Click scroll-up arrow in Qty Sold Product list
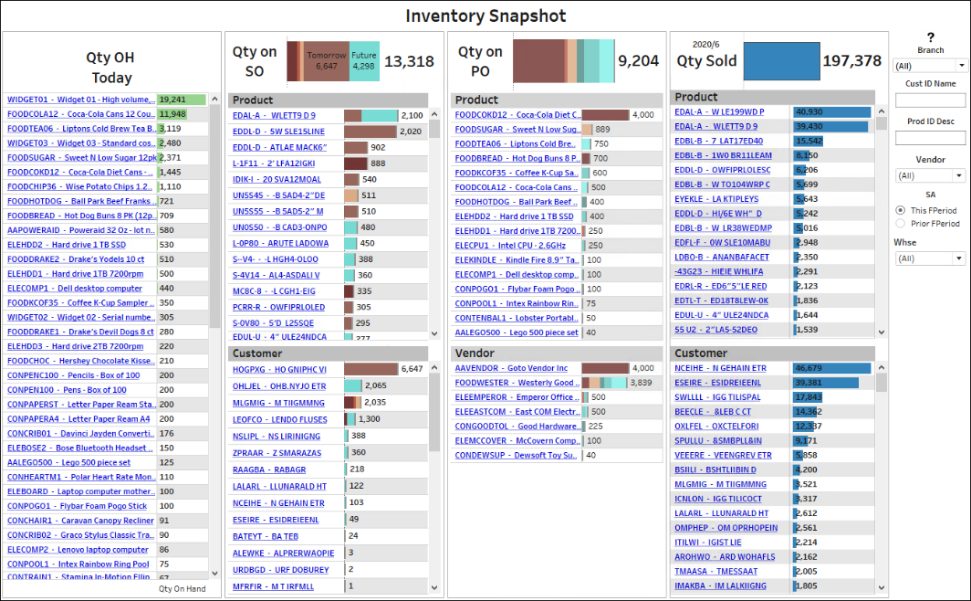The image size is (971, 601). 881,111
